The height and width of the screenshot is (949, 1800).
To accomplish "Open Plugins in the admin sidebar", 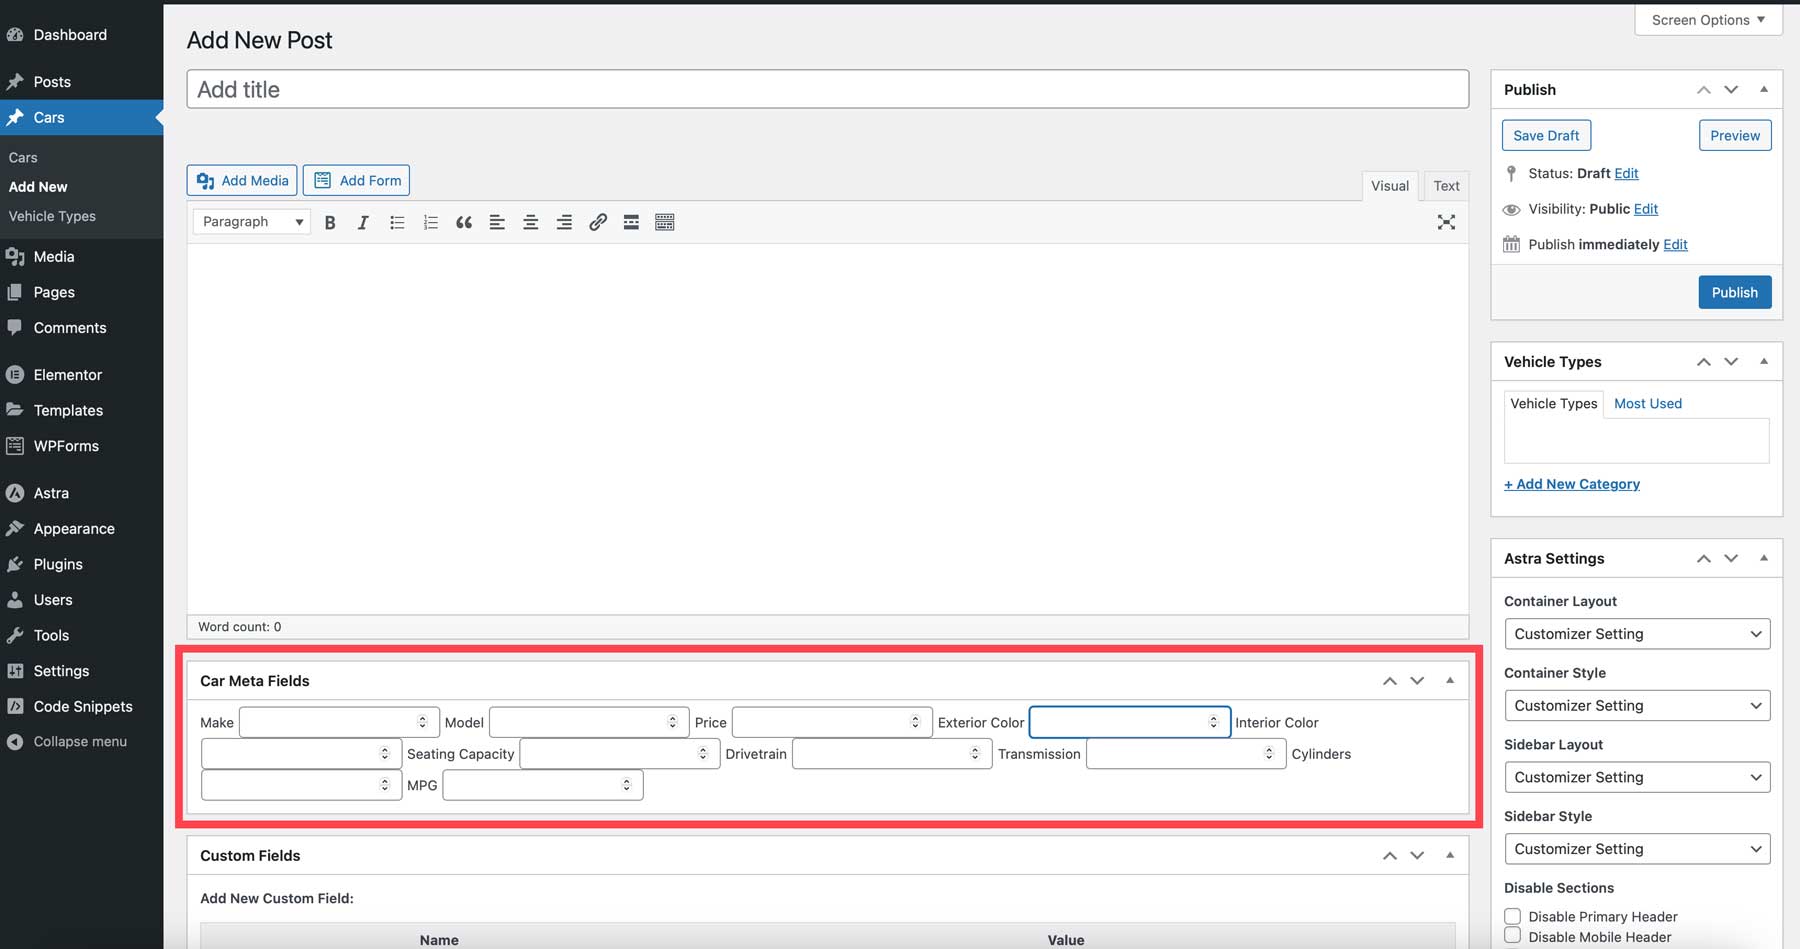I will (x=58, y=564).
